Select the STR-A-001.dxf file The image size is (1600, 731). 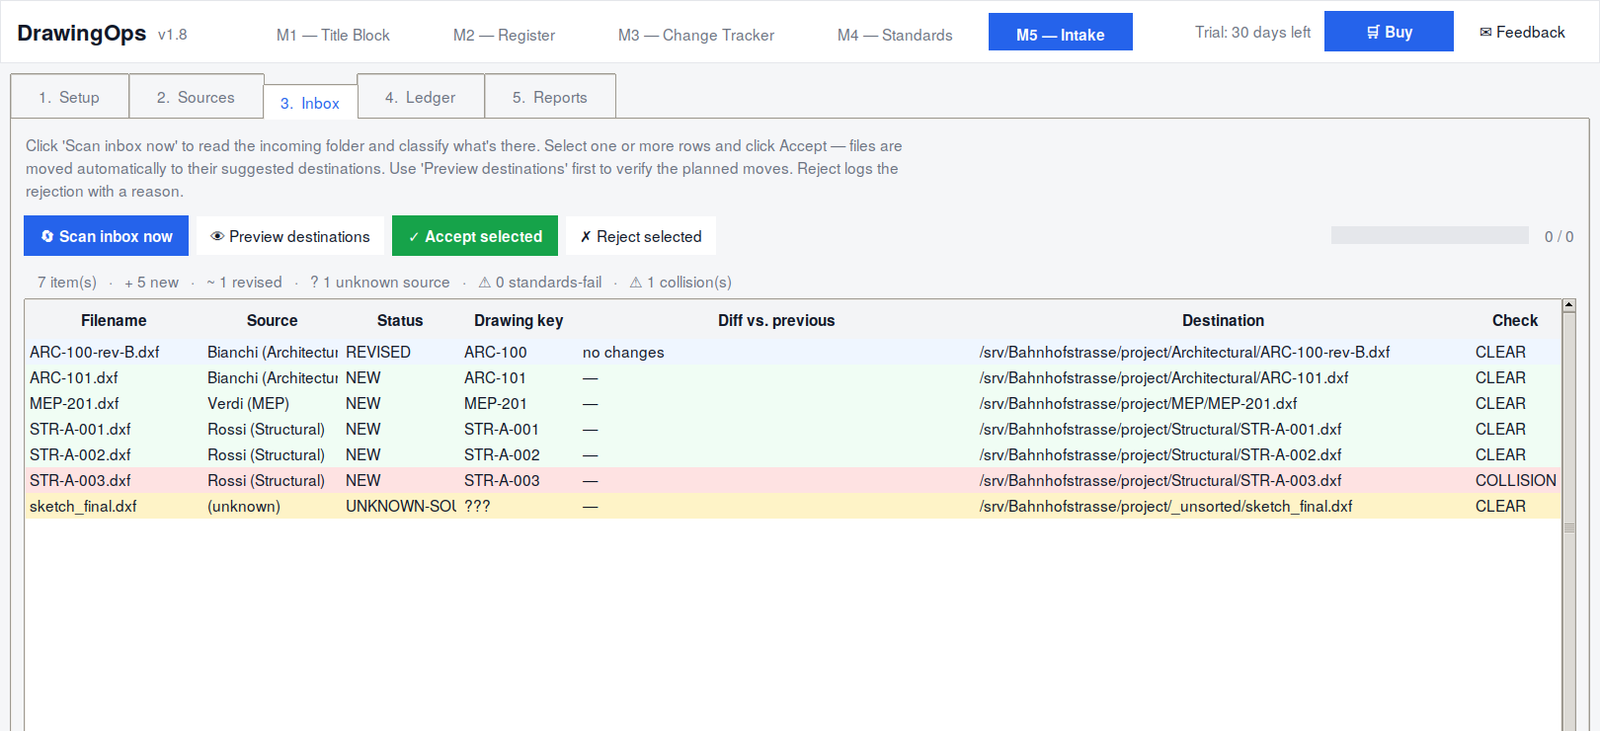792,429
